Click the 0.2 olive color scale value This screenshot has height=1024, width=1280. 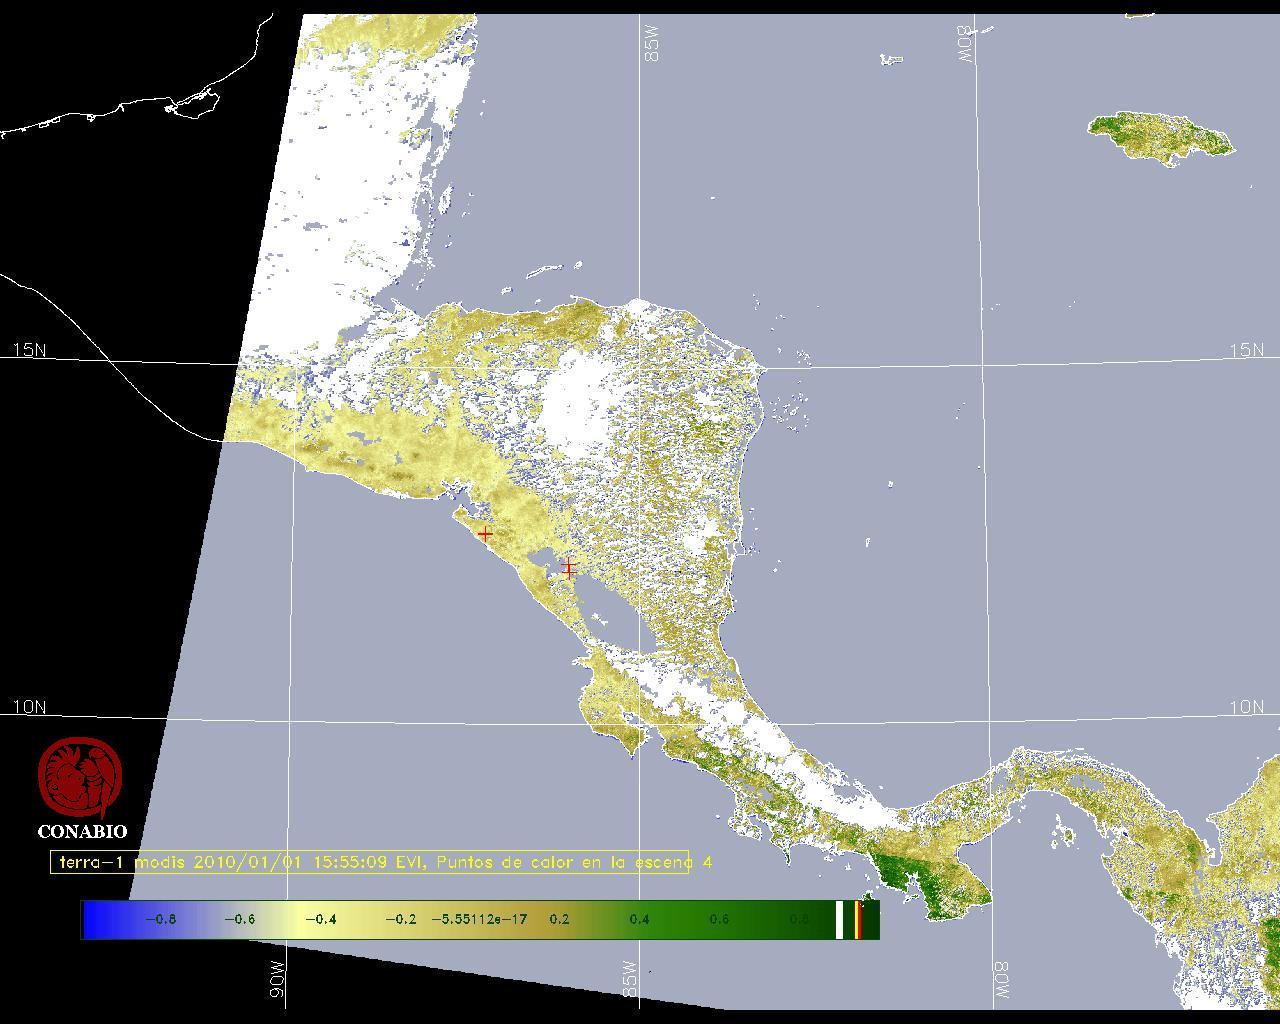(x=559, y=919)
